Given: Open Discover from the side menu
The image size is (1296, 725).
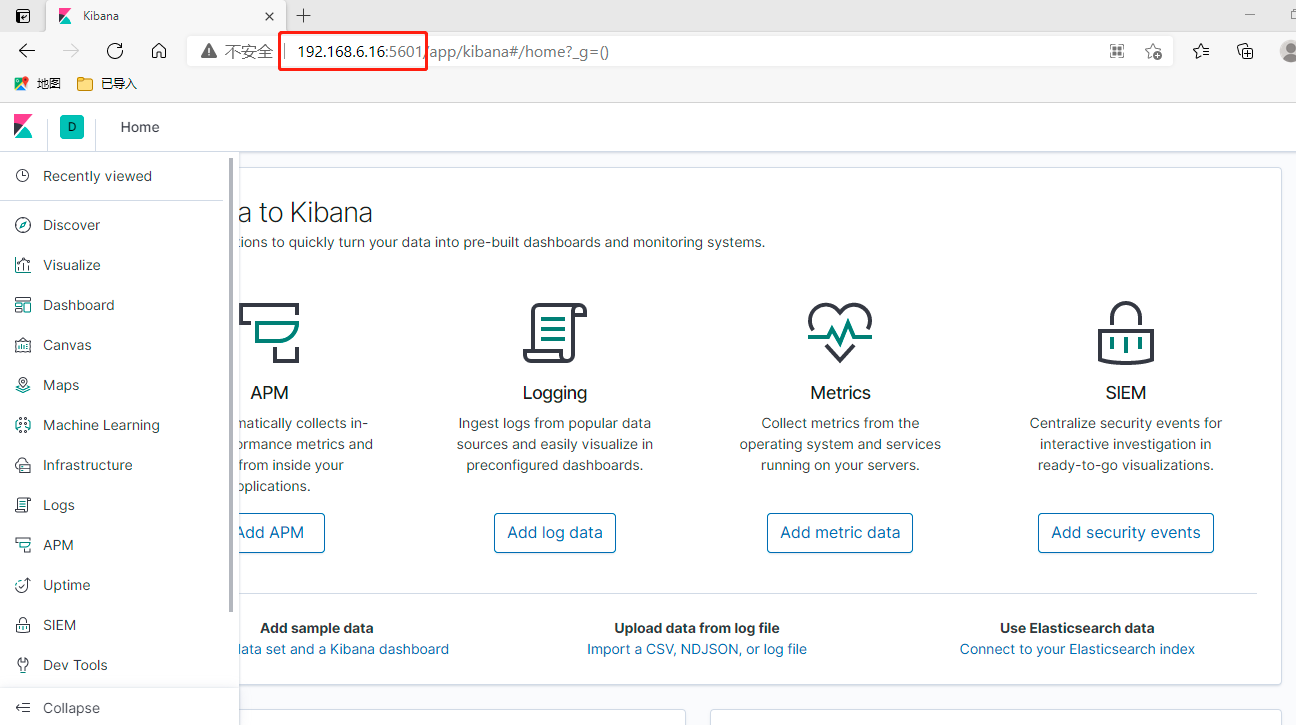Looking at the screenshot, I should point(71,225).
